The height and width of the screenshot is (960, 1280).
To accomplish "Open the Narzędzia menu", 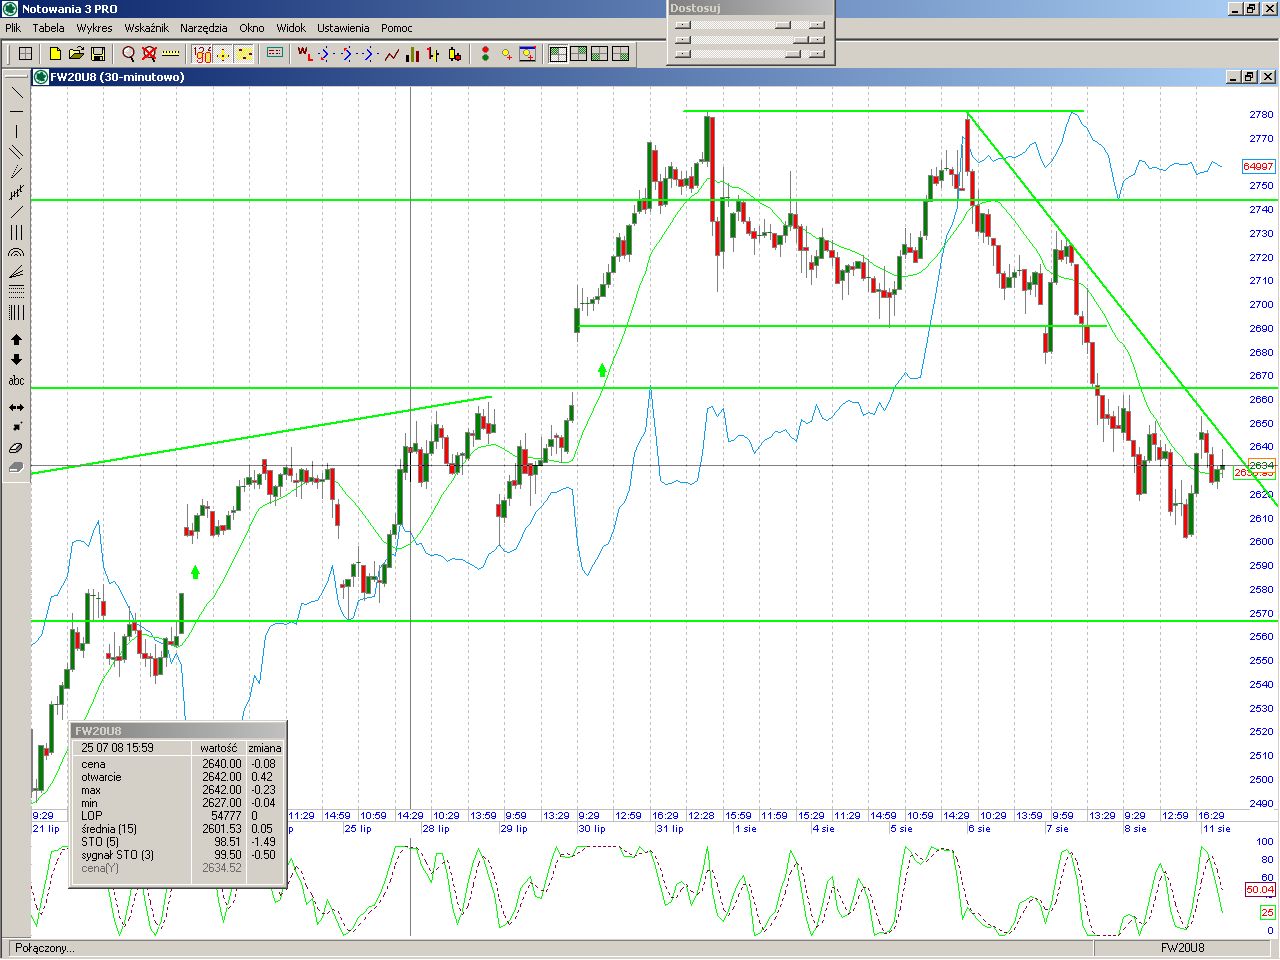I will point(203,28).
